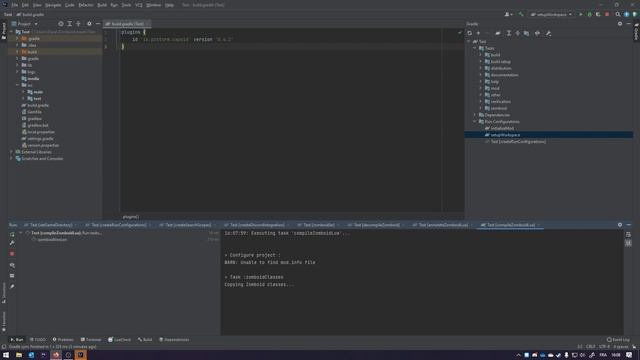Image resolution: width=640 pixels, height=360 pixels.
Task: Collapse Run Configurations node in Gradle panel
Action: point(475,122)
